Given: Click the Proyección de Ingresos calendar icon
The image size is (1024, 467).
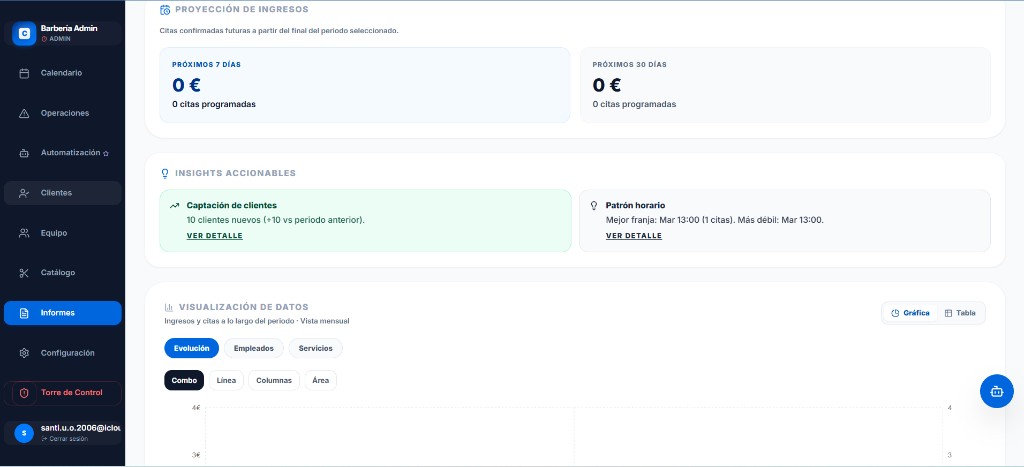Looking at the screenshot, I should 165,10.
